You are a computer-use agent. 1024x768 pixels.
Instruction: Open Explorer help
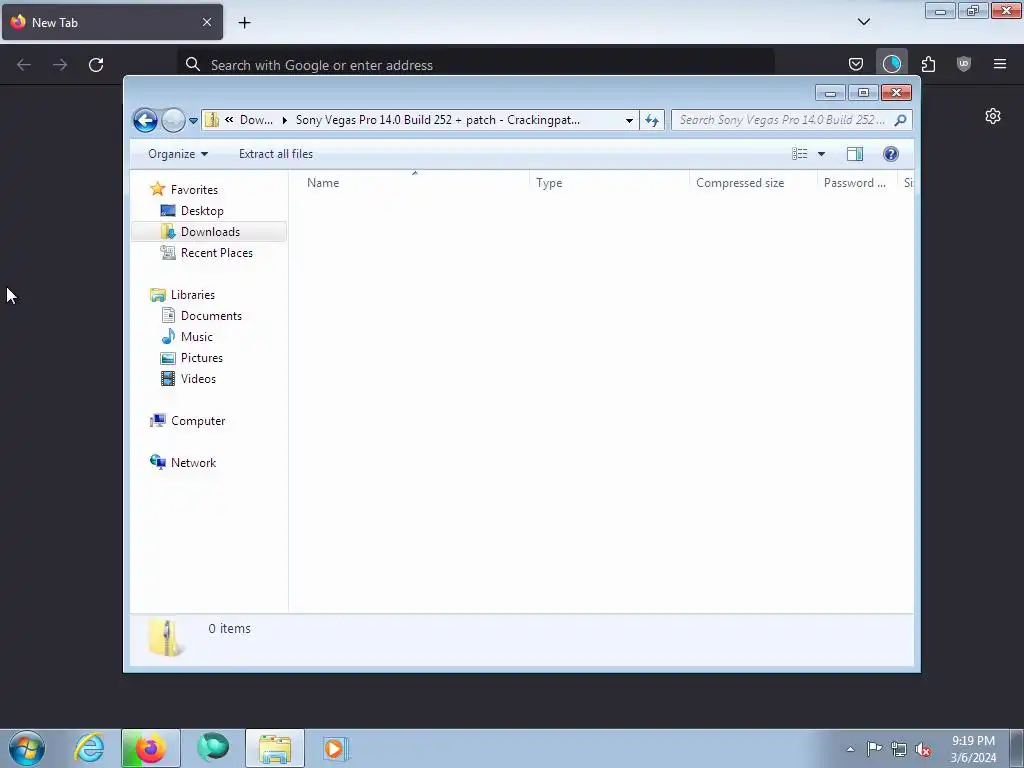click(x=891, y=154)
